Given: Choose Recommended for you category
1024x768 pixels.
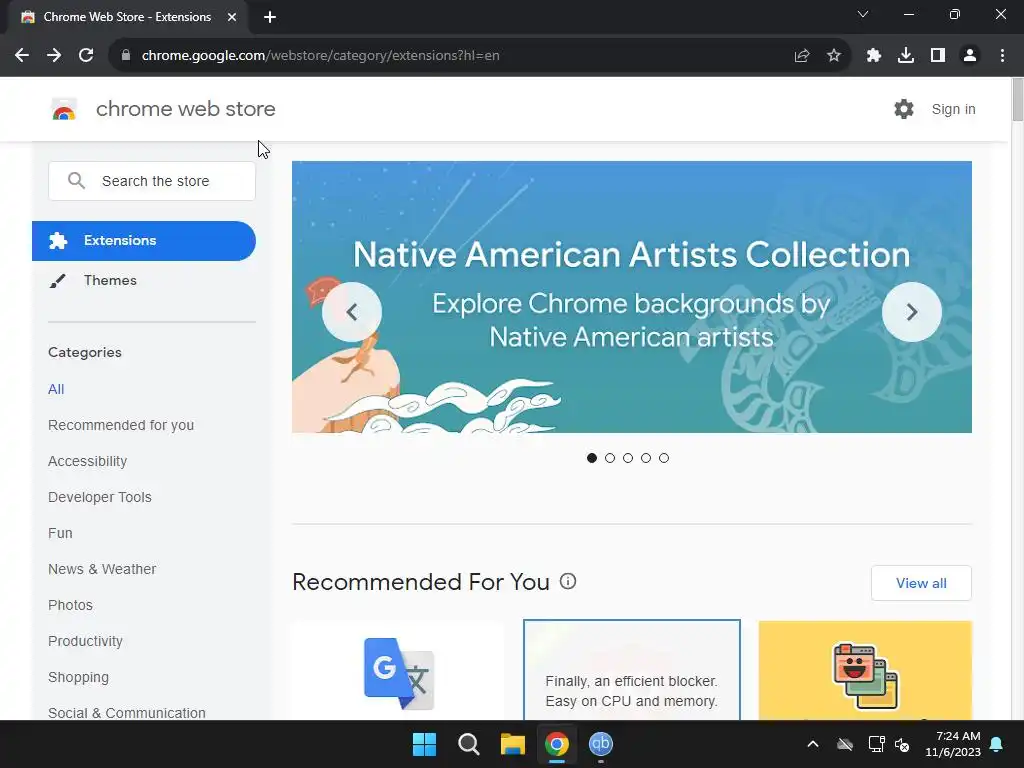Looking at the screenshot, I should (x=121, y=425).
